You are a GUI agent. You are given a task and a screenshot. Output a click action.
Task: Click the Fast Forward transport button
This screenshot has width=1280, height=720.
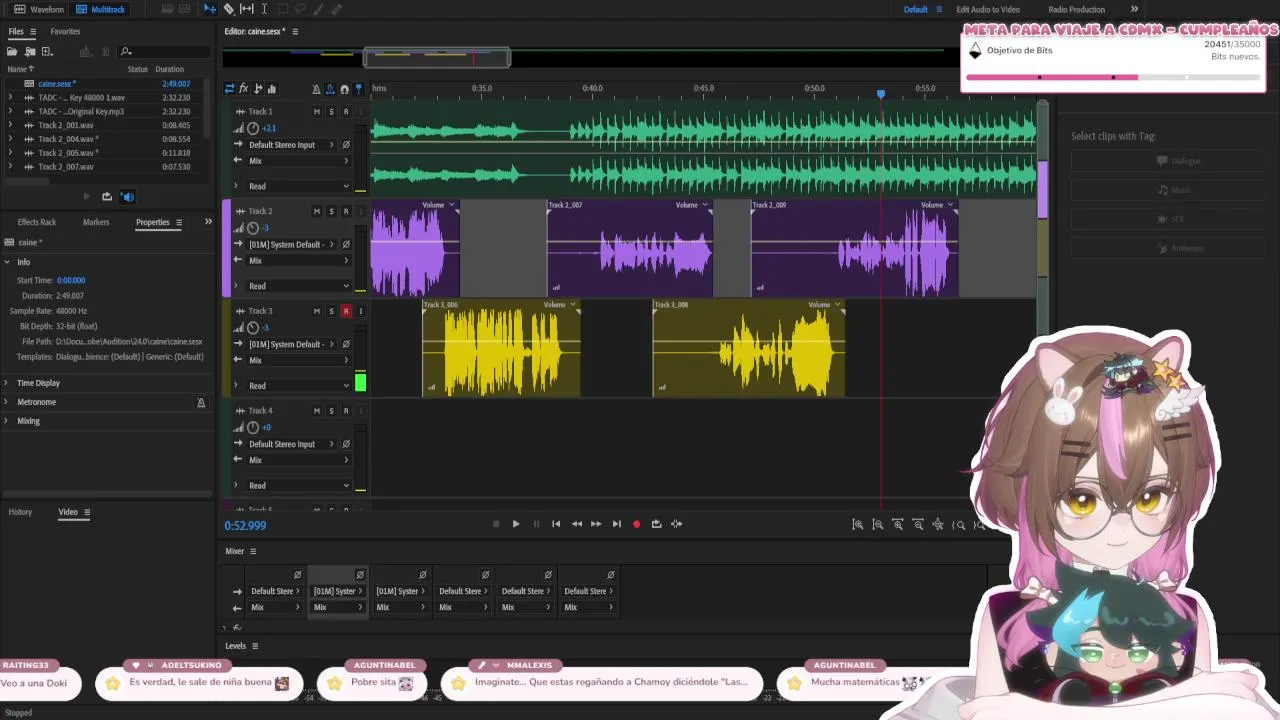coord(596,524)
